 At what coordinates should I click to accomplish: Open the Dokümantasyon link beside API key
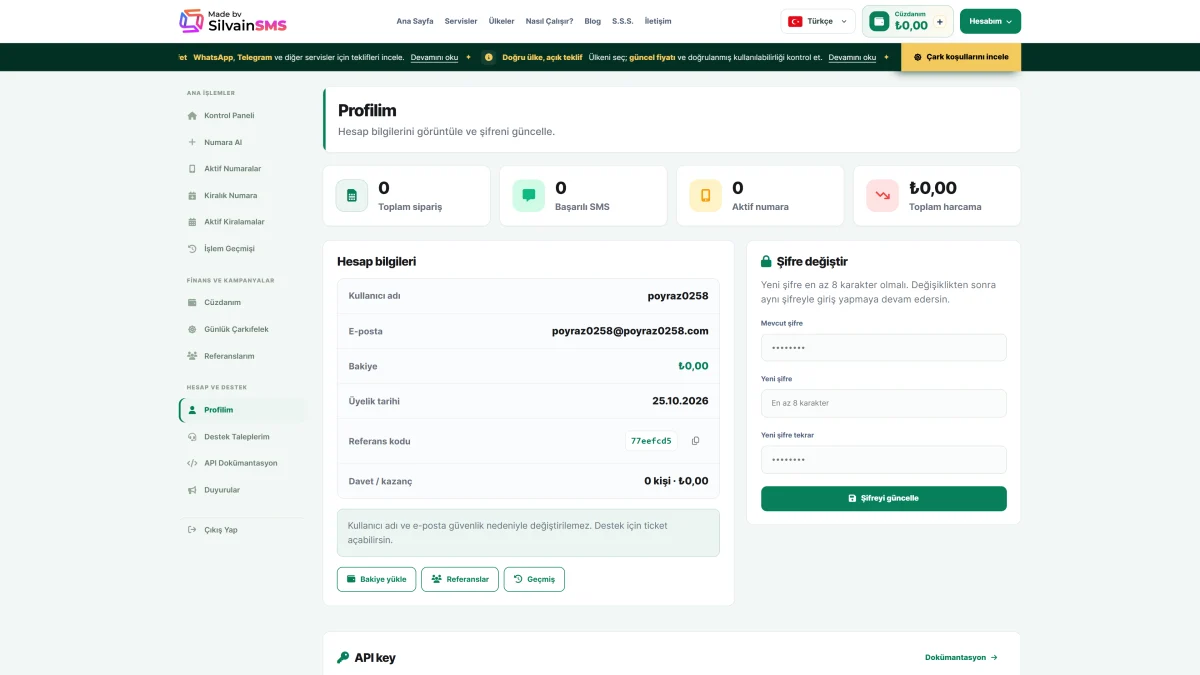(961, 658)
